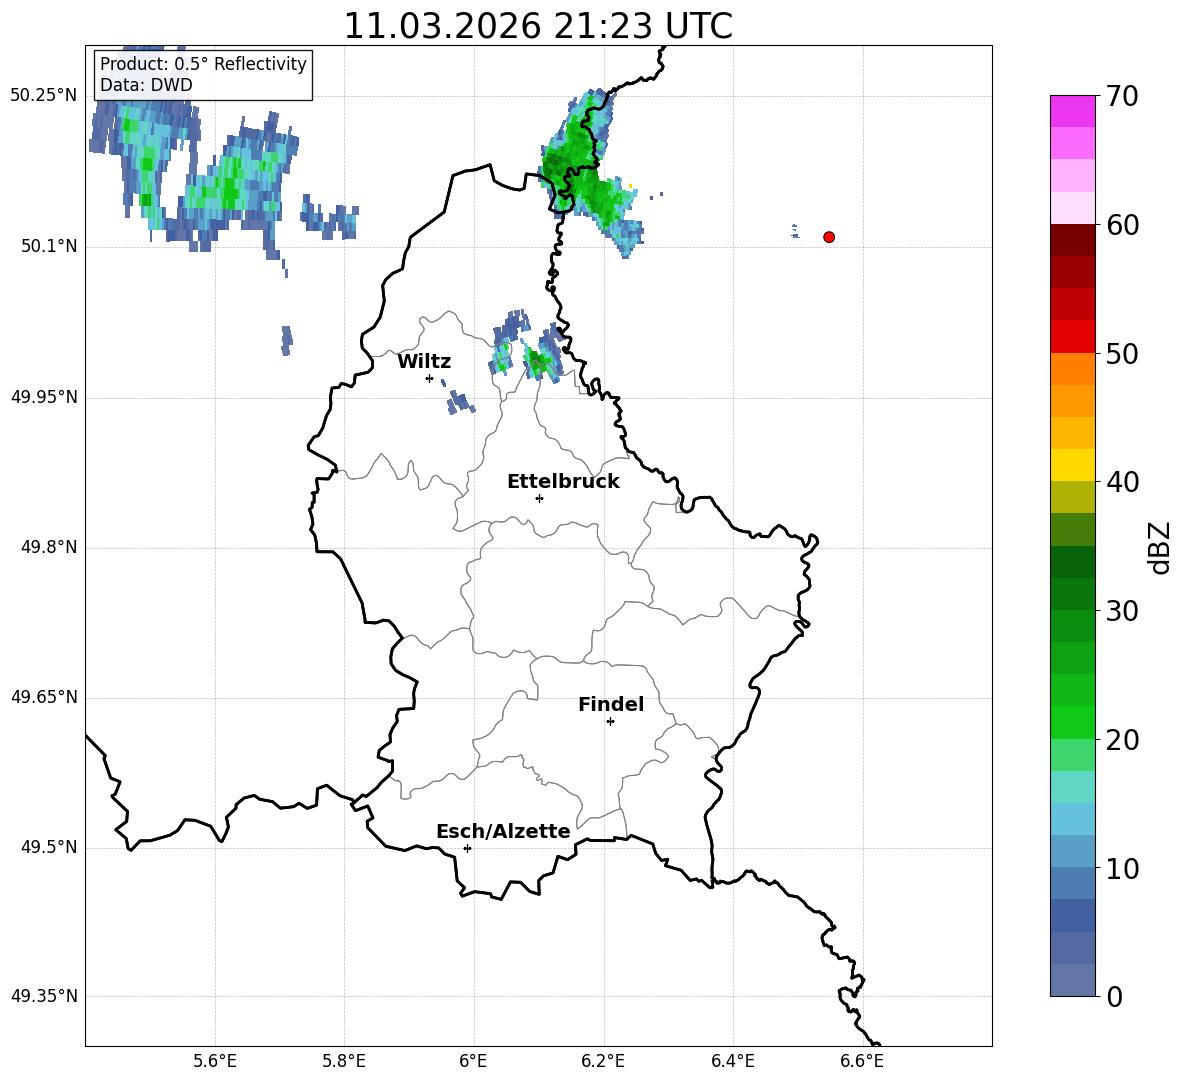The height and width of the screenshot is (1081, 1184).
Task: Click the colorbar tick label 20
Action: (x=1122, y=739)
